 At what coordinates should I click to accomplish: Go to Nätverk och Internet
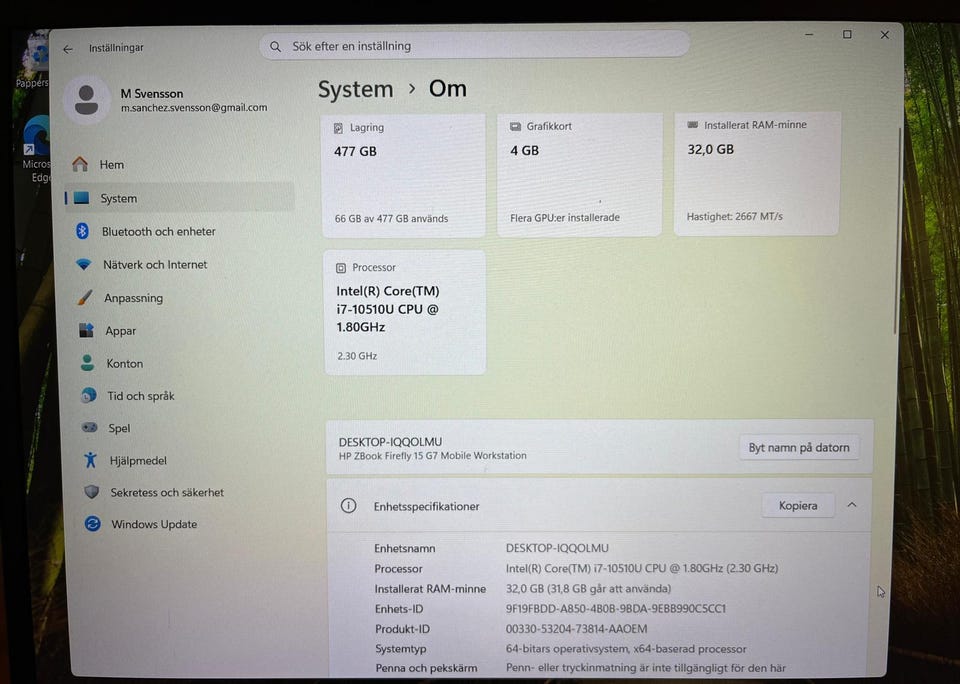point(181,265)
